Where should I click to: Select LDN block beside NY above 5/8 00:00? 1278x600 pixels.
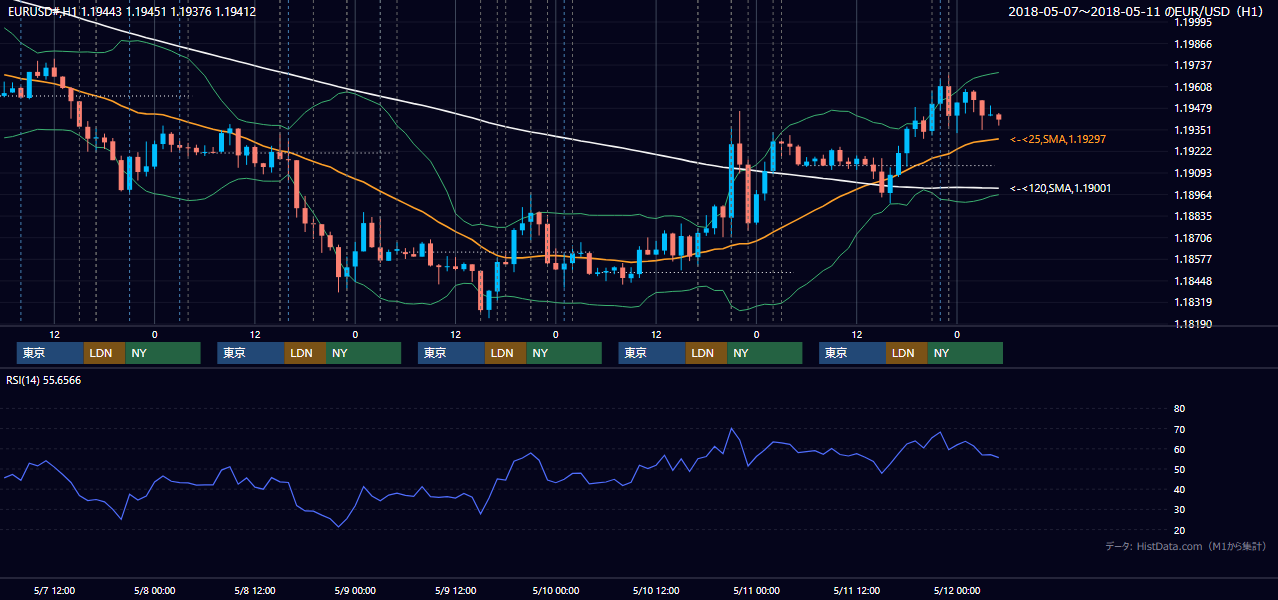[105, 353]
